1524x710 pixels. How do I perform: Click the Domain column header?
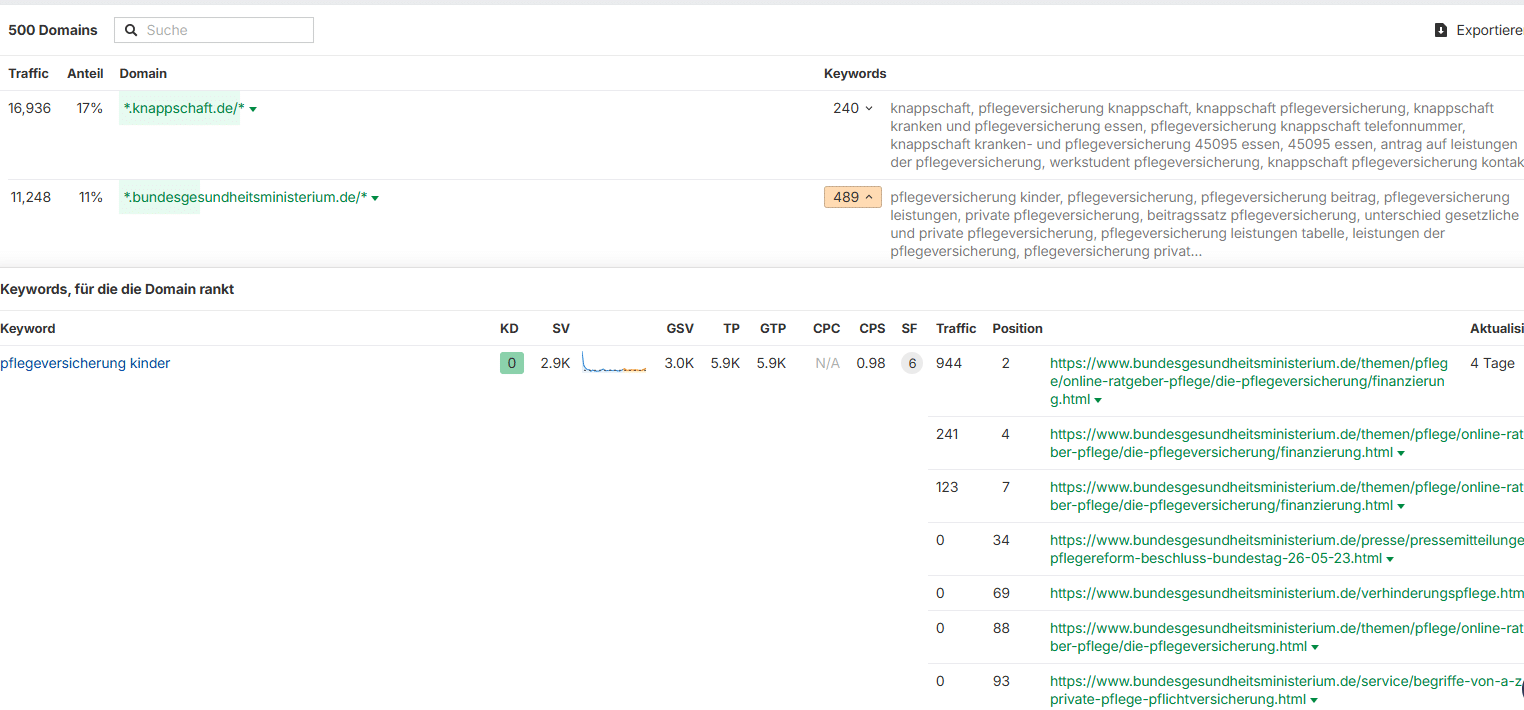[143, 73]
